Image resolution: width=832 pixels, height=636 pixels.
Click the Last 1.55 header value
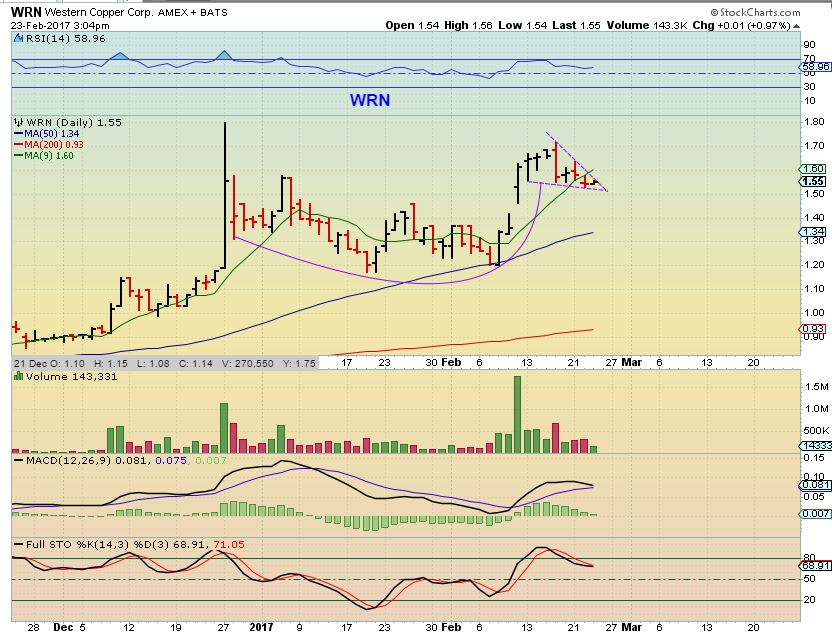pyautogui.click(x=576, y=25)
